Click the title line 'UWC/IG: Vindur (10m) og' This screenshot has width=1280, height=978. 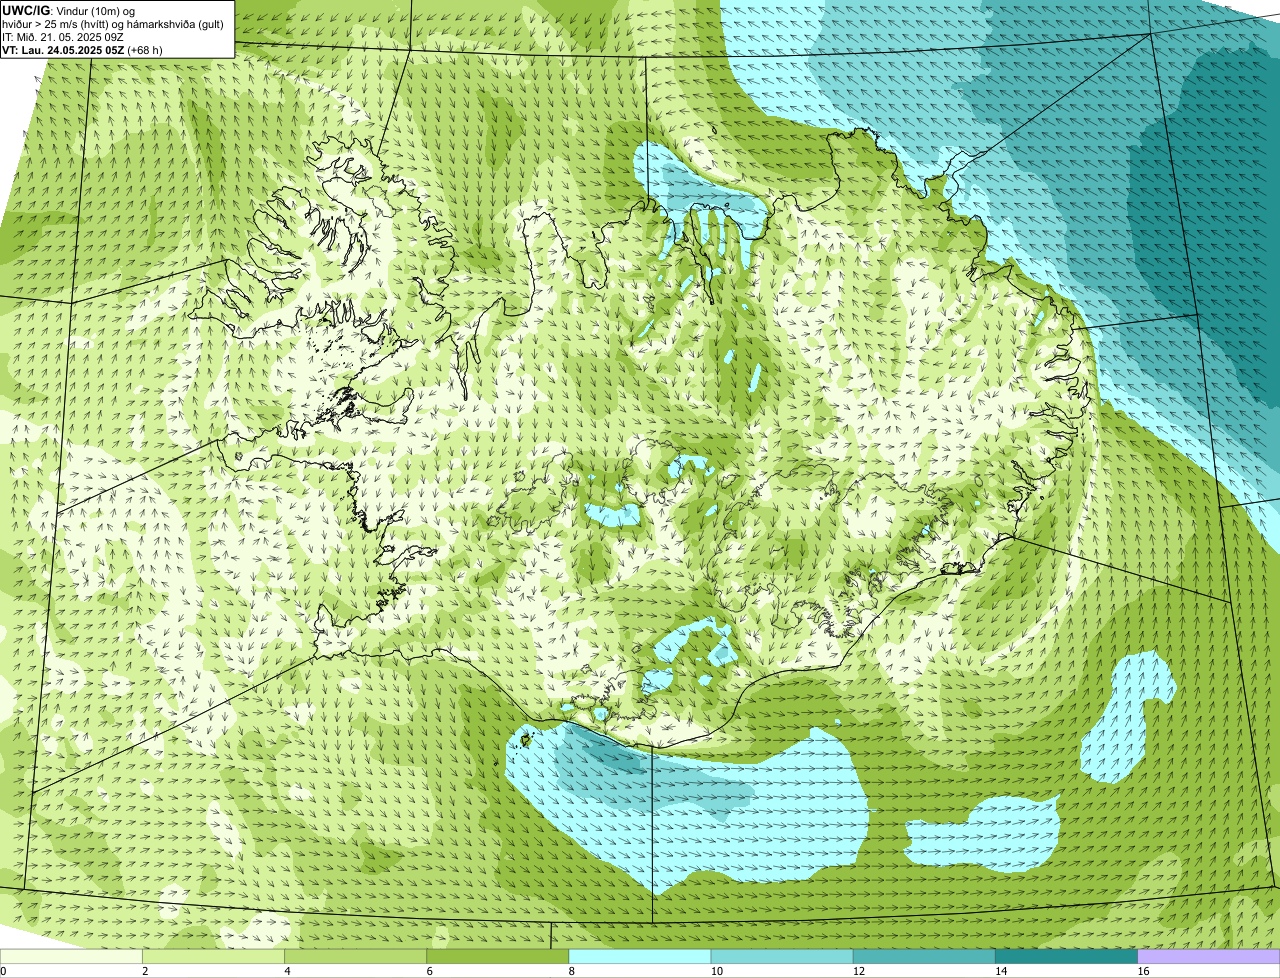69,10
